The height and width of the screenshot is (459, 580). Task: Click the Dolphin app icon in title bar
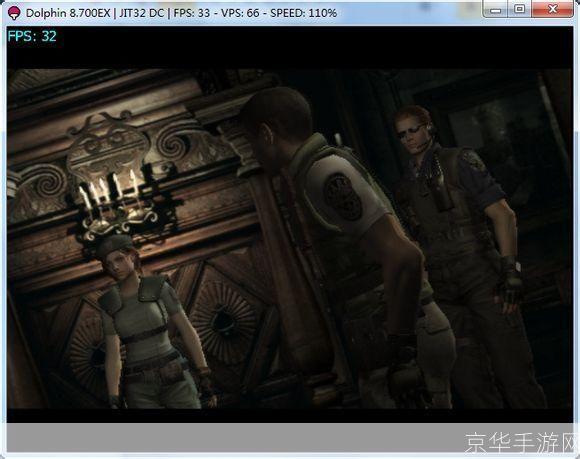point(14,13)
